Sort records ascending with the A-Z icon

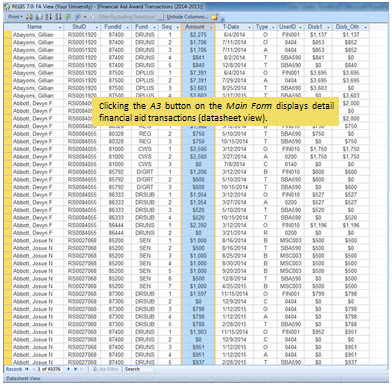point(49,17)
